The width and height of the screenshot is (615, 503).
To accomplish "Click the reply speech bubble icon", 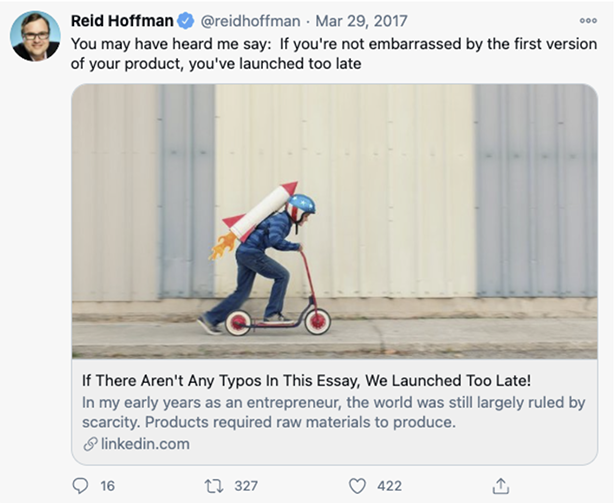I will pyautogui.click(x=81, y=486).
